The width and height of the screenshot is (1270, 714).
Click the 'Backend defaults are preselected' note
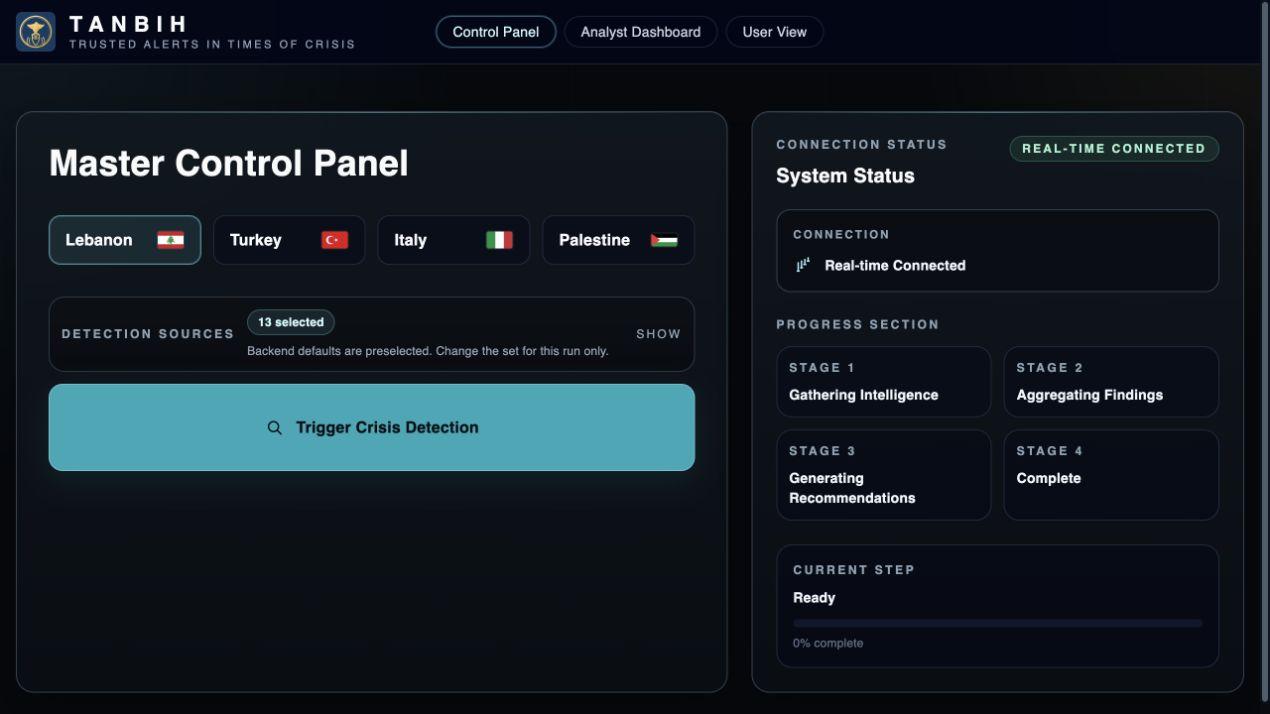click(x=428, y=351)
